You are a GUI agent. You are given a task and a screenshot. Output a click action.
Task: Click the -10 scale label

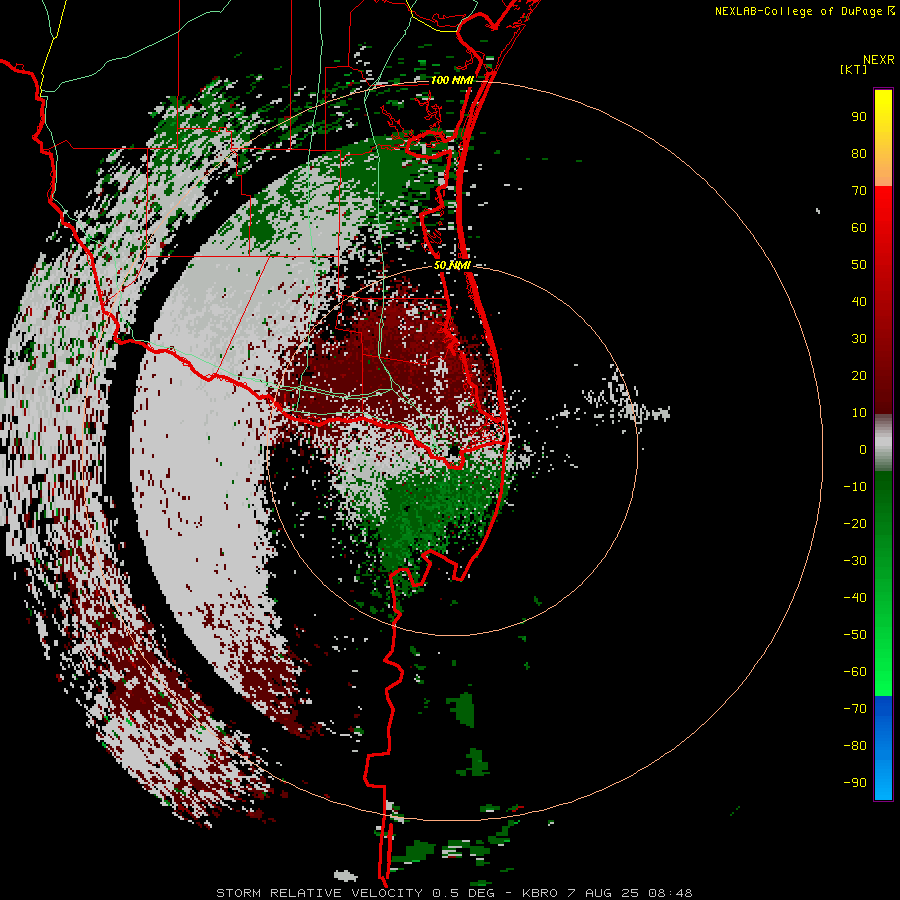(855, 487)
